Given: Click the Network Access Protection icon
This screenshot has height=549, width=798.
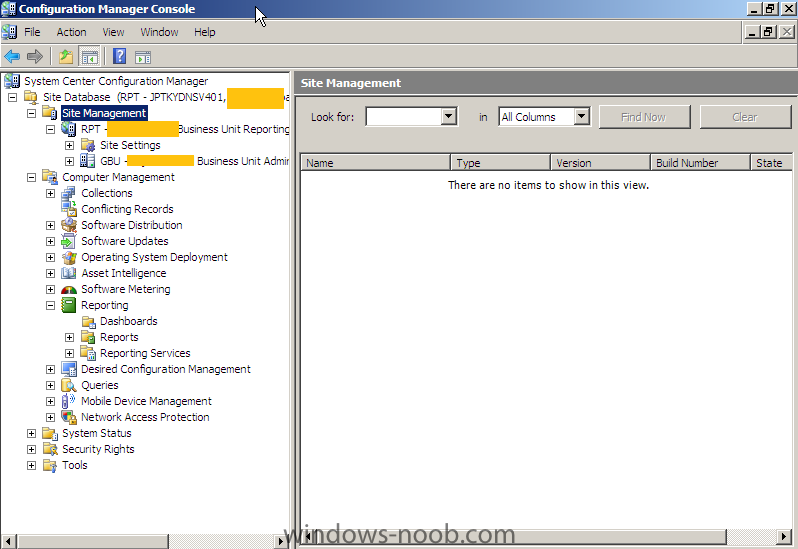Looking at the screenshot, I should point(68,417).
